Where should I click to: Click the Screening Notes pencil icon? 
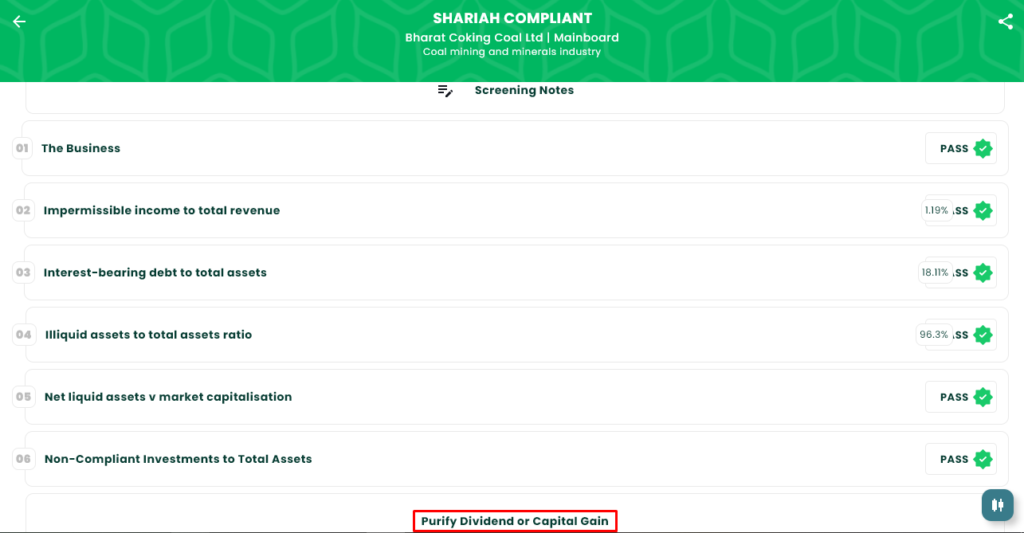click(446, 91)
